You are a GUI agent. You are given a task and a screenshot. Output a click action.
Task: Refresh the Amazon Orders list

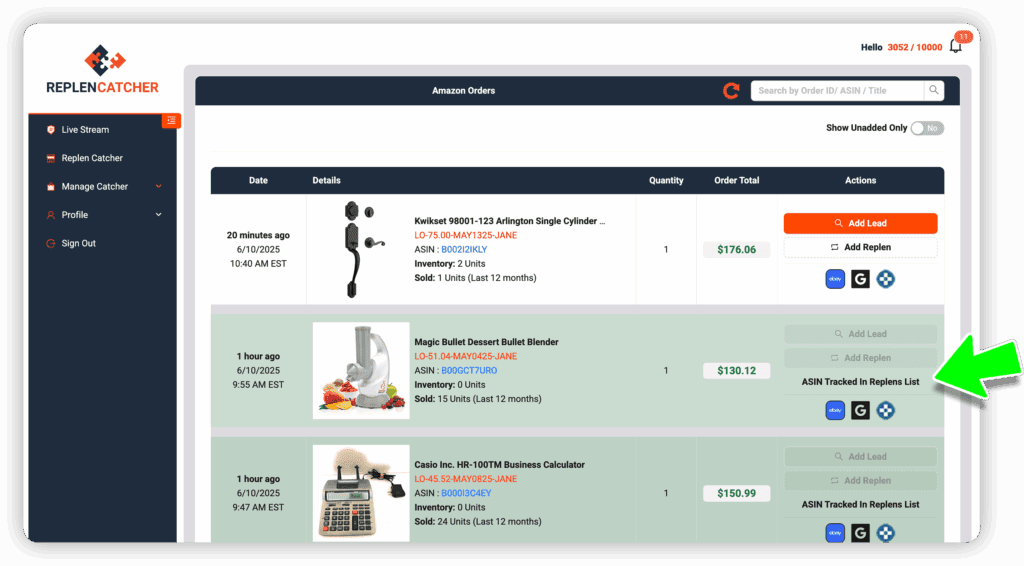coord(731,91)
